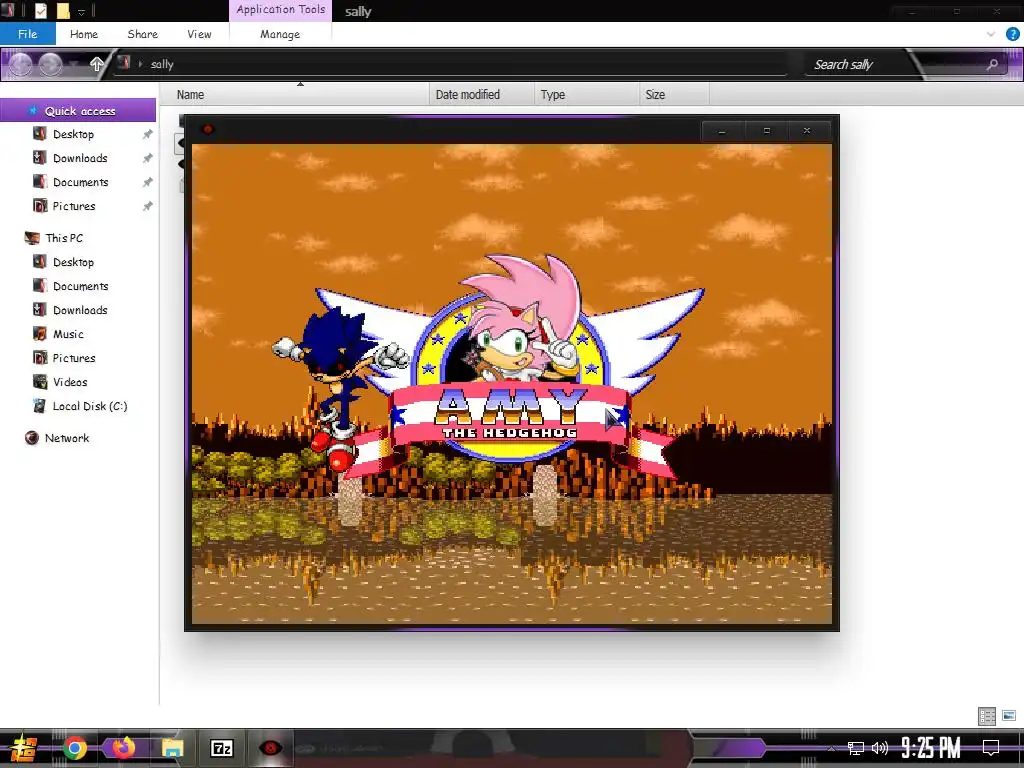This screenshot has height=768, width=1024.
Task: Open File Explorer taskbar icon
Action: pos(172,748)
